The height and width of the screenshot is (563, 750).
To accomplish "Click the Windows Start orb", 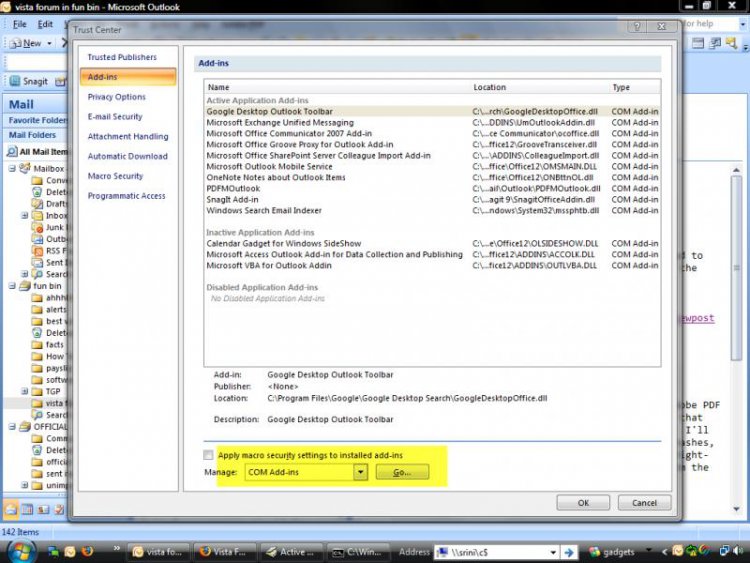I will (21, 552).
